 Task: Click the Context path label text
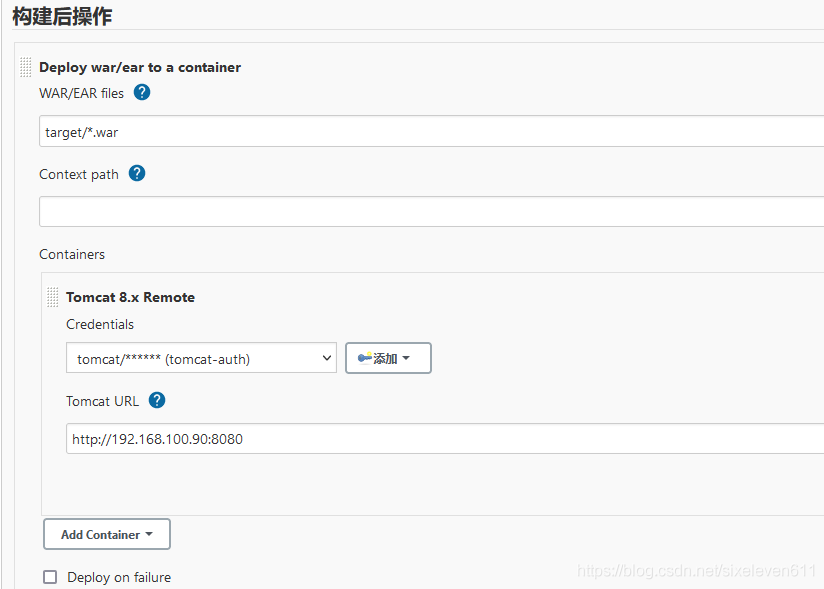[79, 174]
